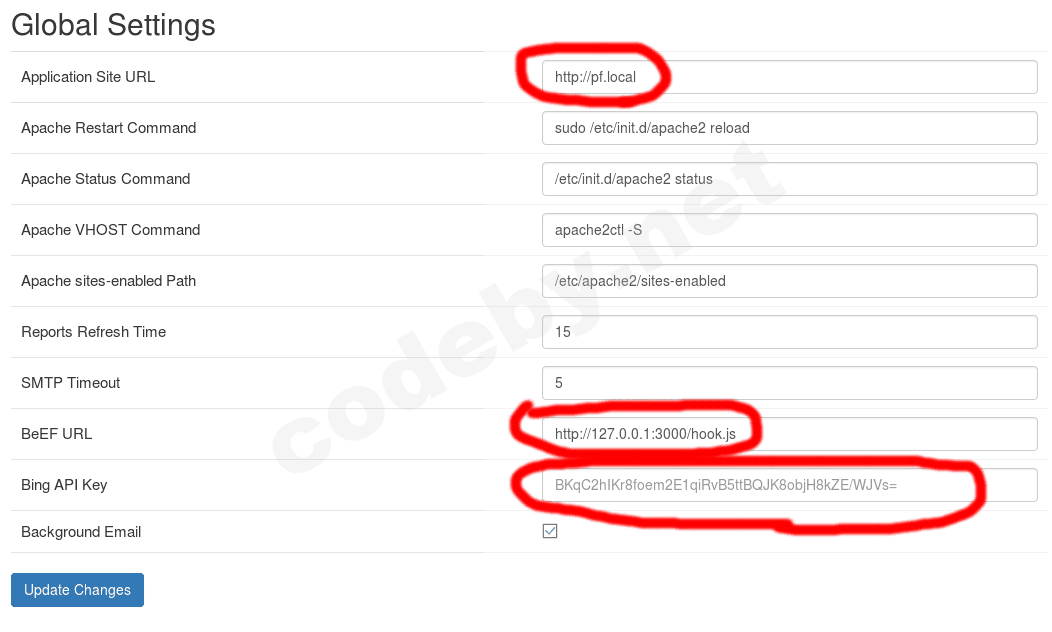Image resolution: width=1052 pixels, height=632 pixels.
Task: Click the Global Settings heading
Action: click(x=113, y=24)
